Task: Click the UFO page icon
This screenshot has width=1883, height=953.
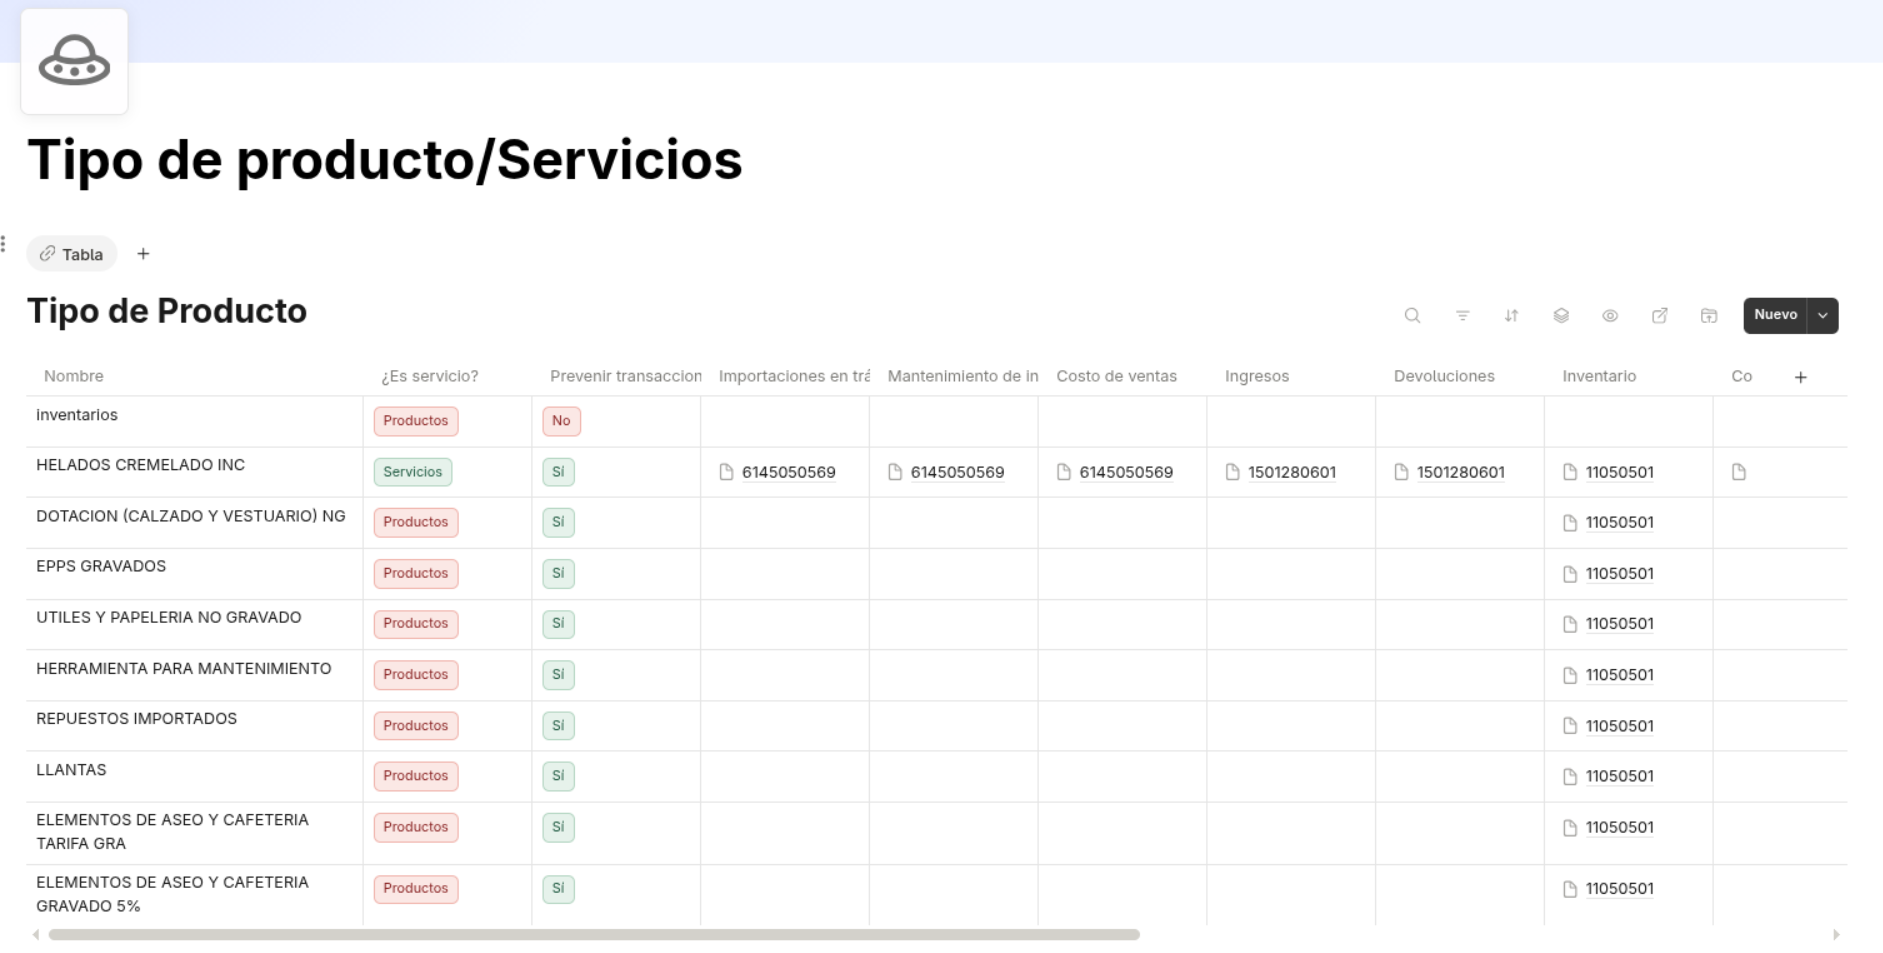Action: 74,61
